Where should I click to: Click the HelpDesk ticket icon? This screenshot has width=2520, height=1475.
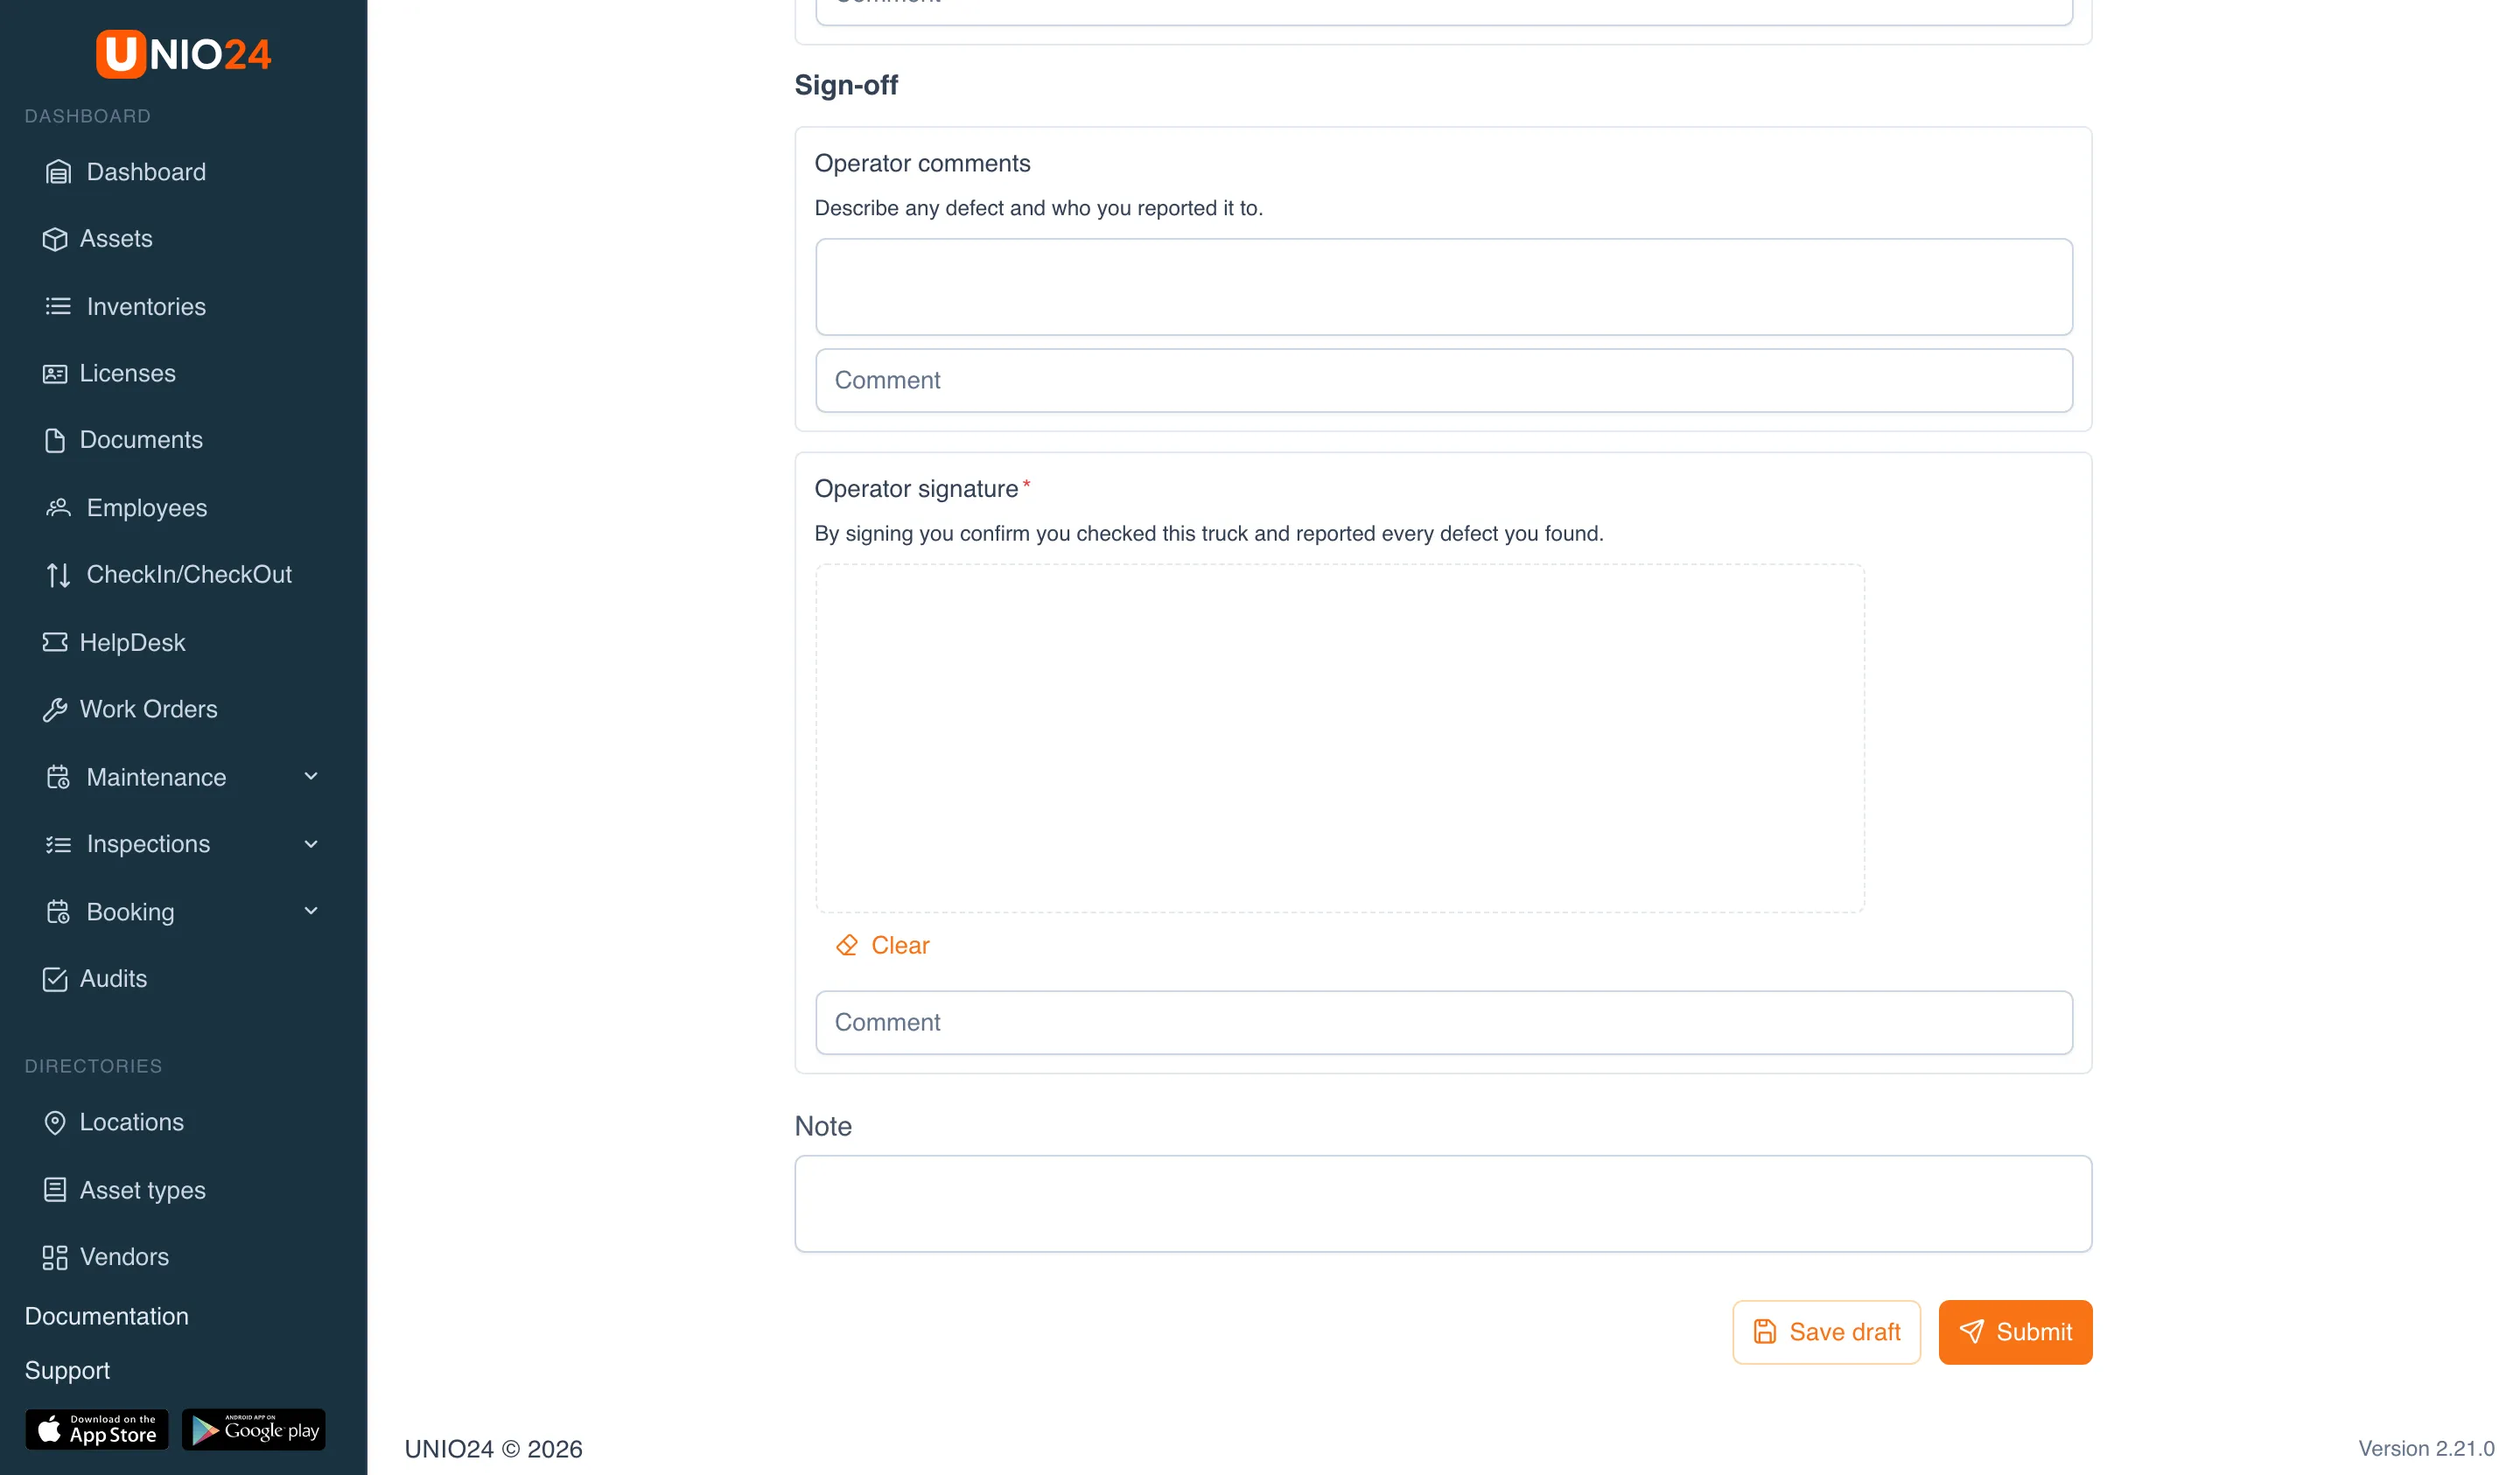(x=55, y=642)
